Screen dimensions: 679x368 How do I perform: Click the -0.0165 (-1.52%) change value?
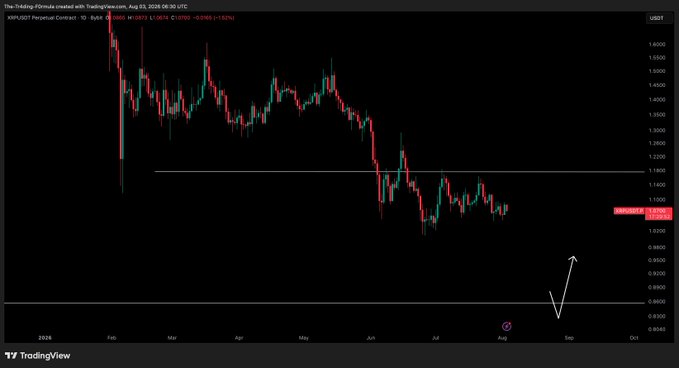(213, 18)
